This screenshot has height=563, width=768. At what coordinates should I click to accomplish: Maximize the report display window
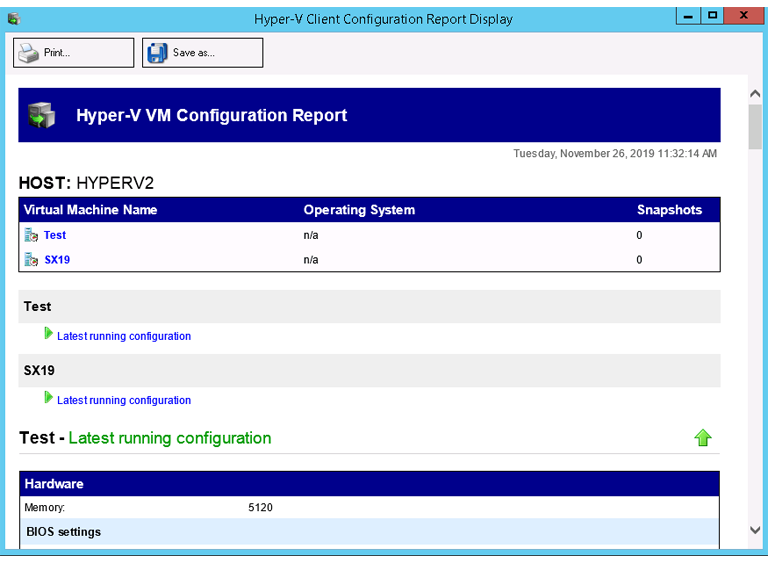coord(711,16)
